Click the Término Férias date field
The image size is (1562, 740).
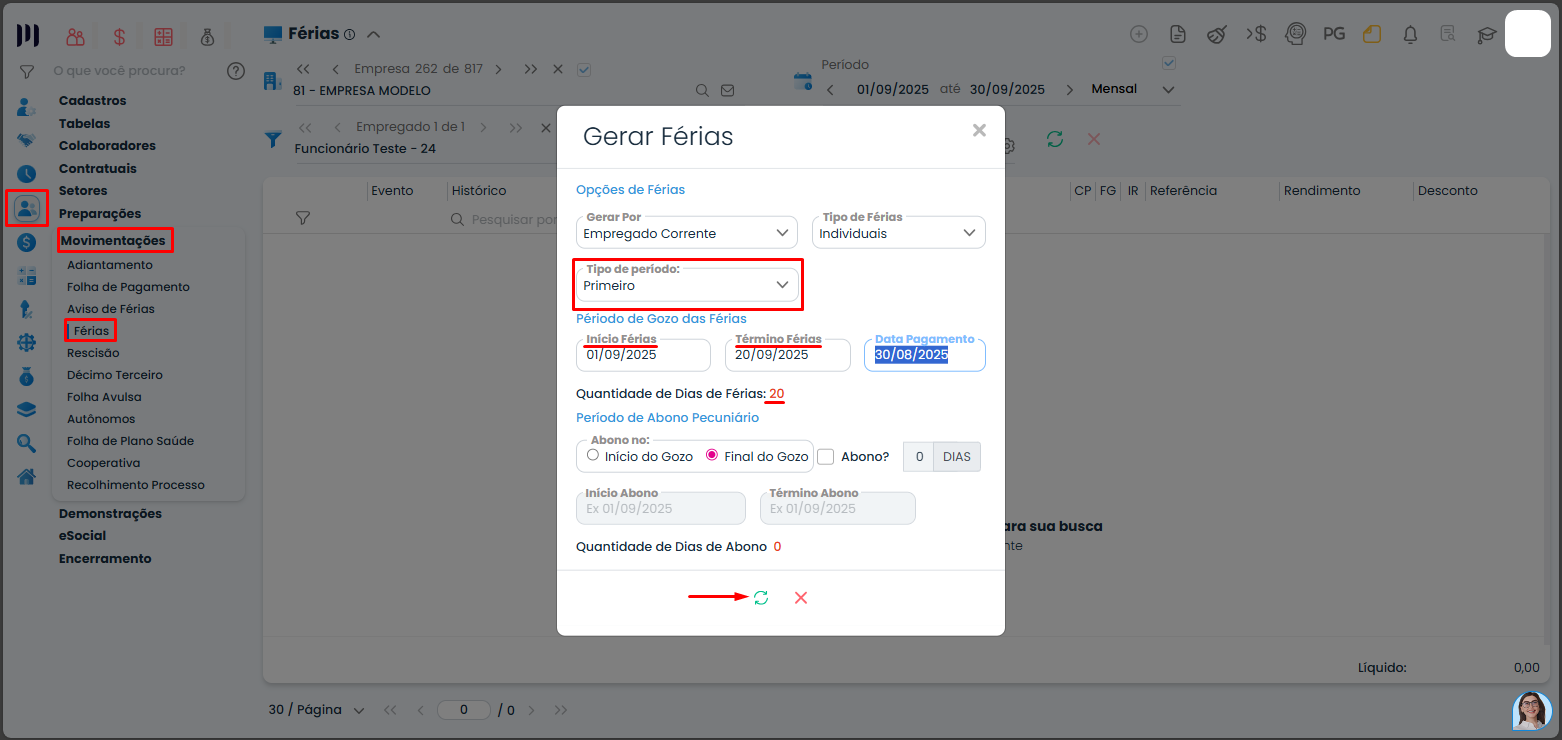788,355
